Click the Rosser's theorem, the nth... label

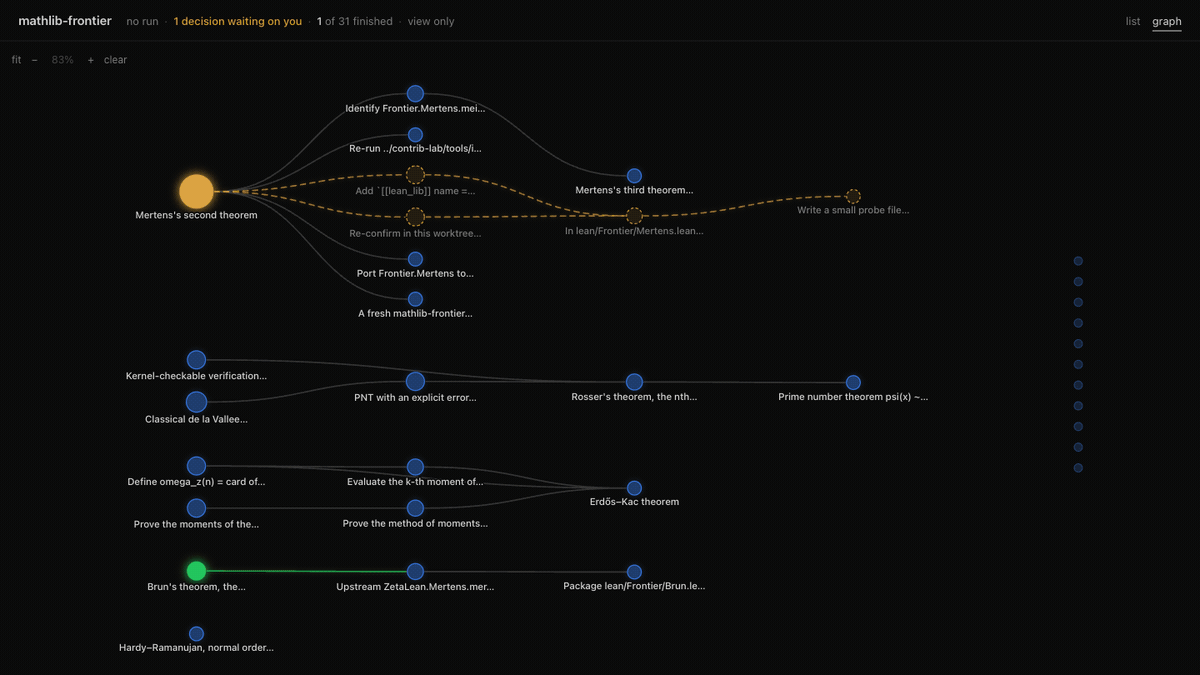[x=634, y=397]
